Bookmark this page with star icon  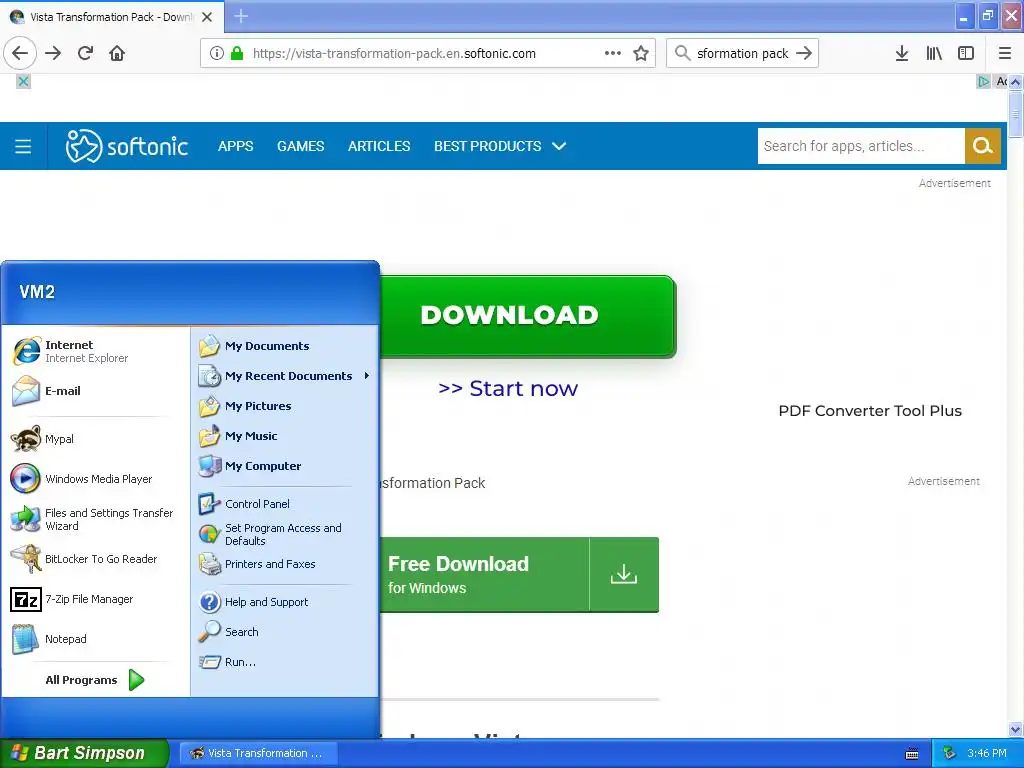coord(641,54)
